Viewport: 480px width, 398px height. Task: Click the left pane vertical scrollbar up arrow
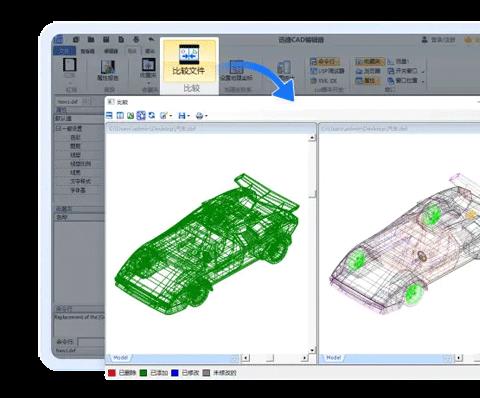(312, 138)
